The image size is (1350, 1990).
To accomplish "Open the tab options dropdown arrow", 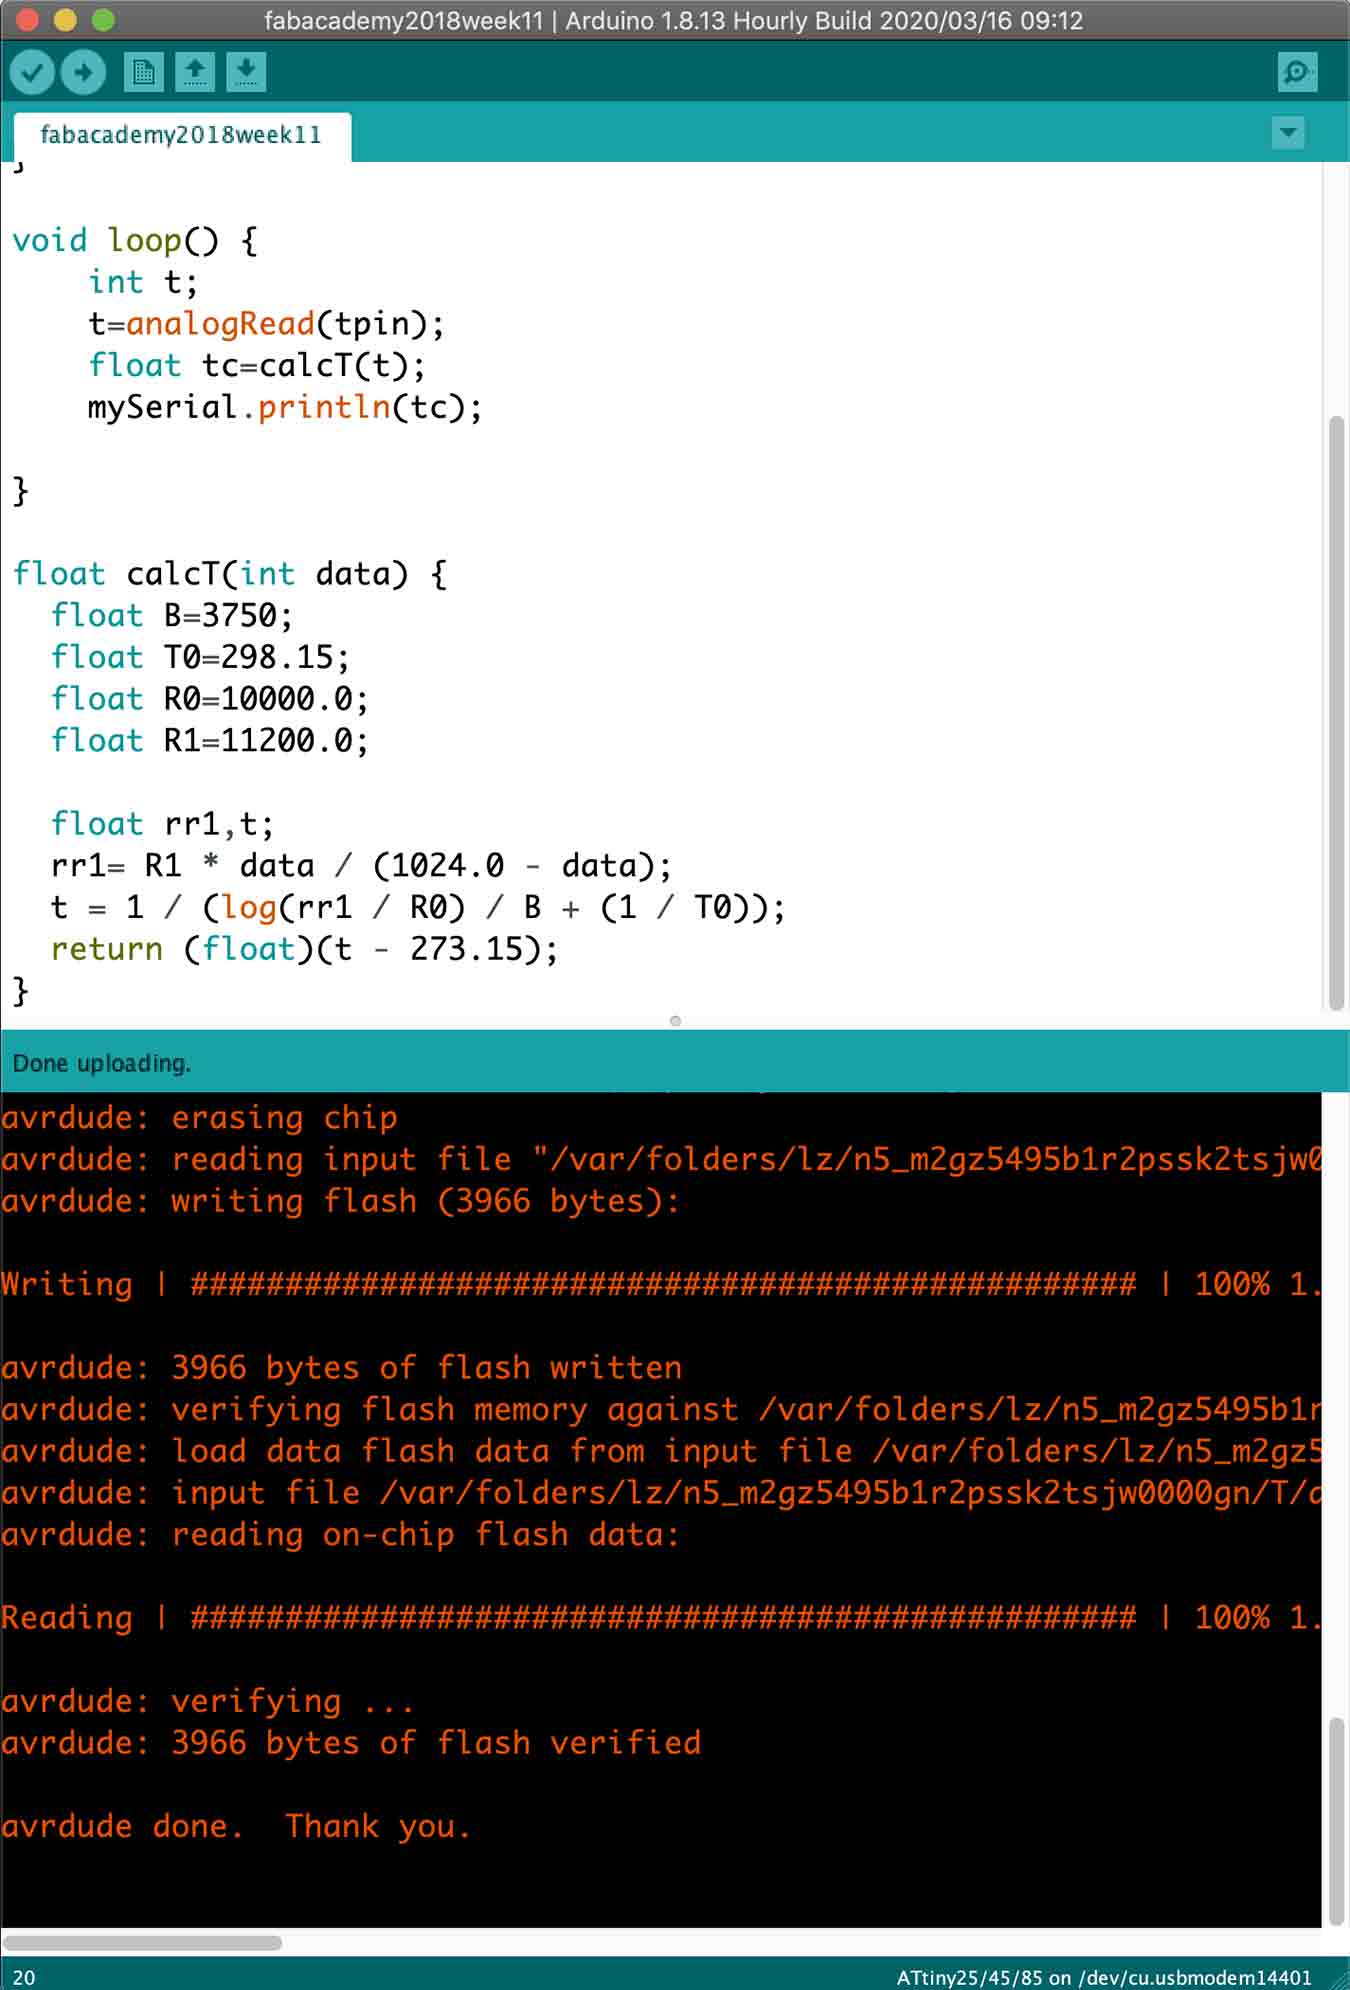I will coord(1288,132).
